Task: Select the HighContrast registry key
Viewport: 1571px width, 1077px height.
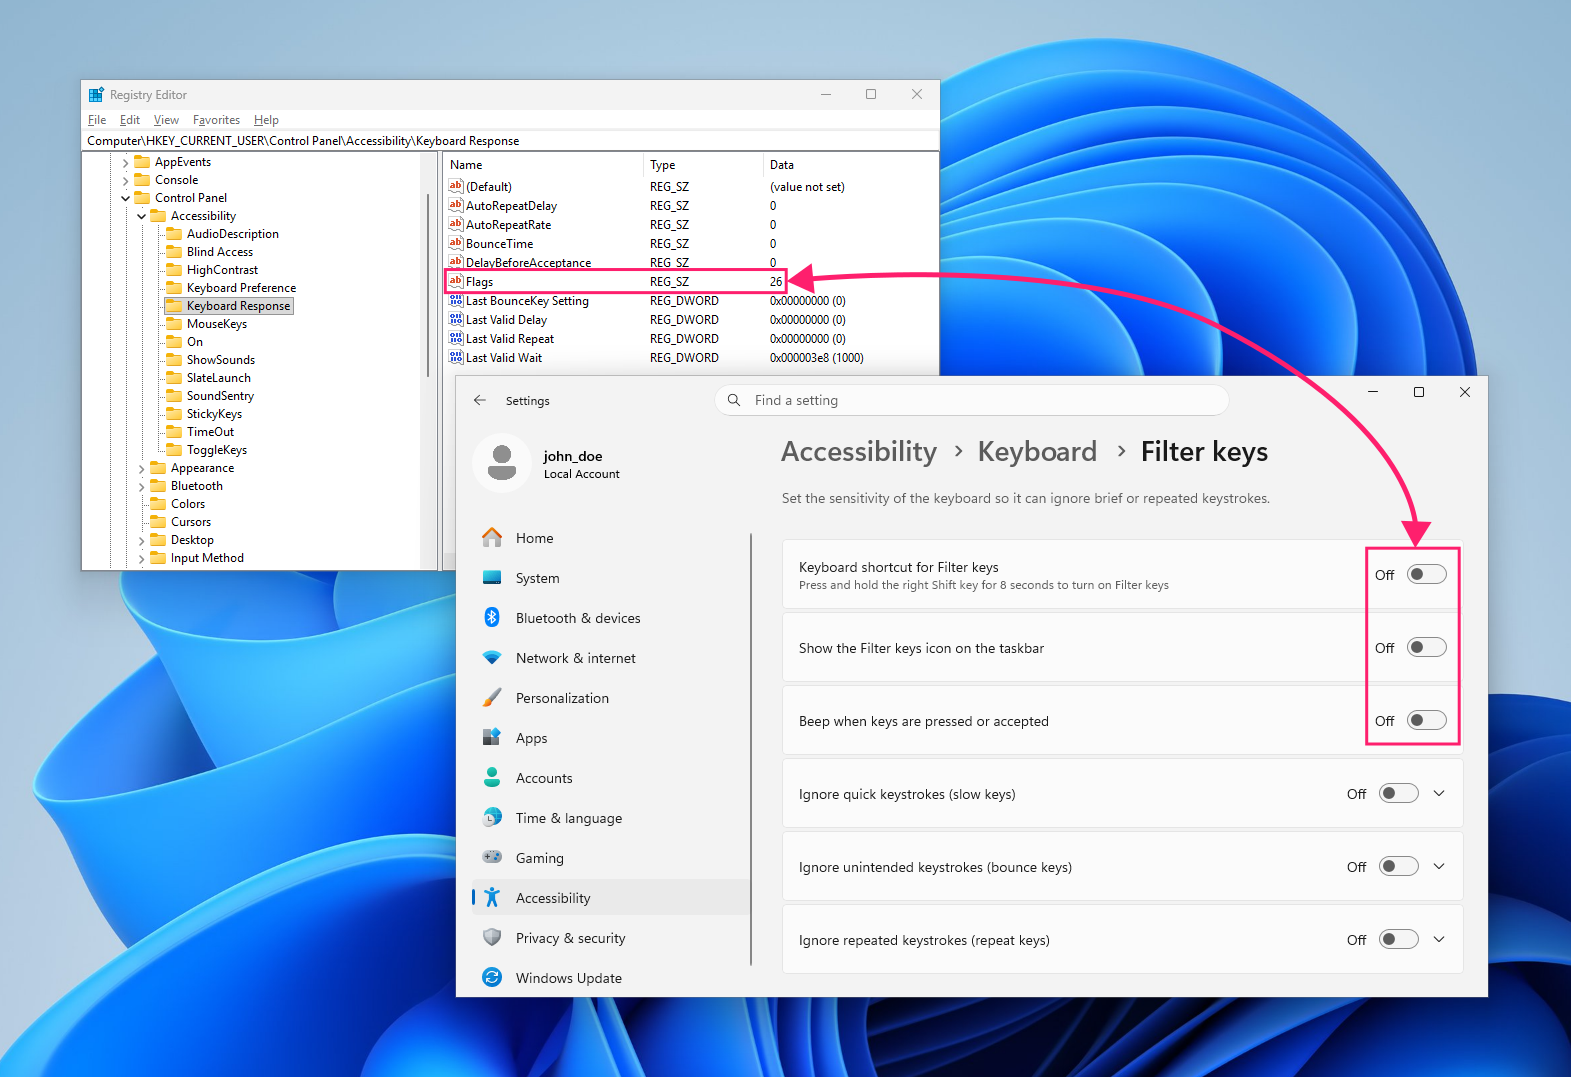Action: click(222, 270)
